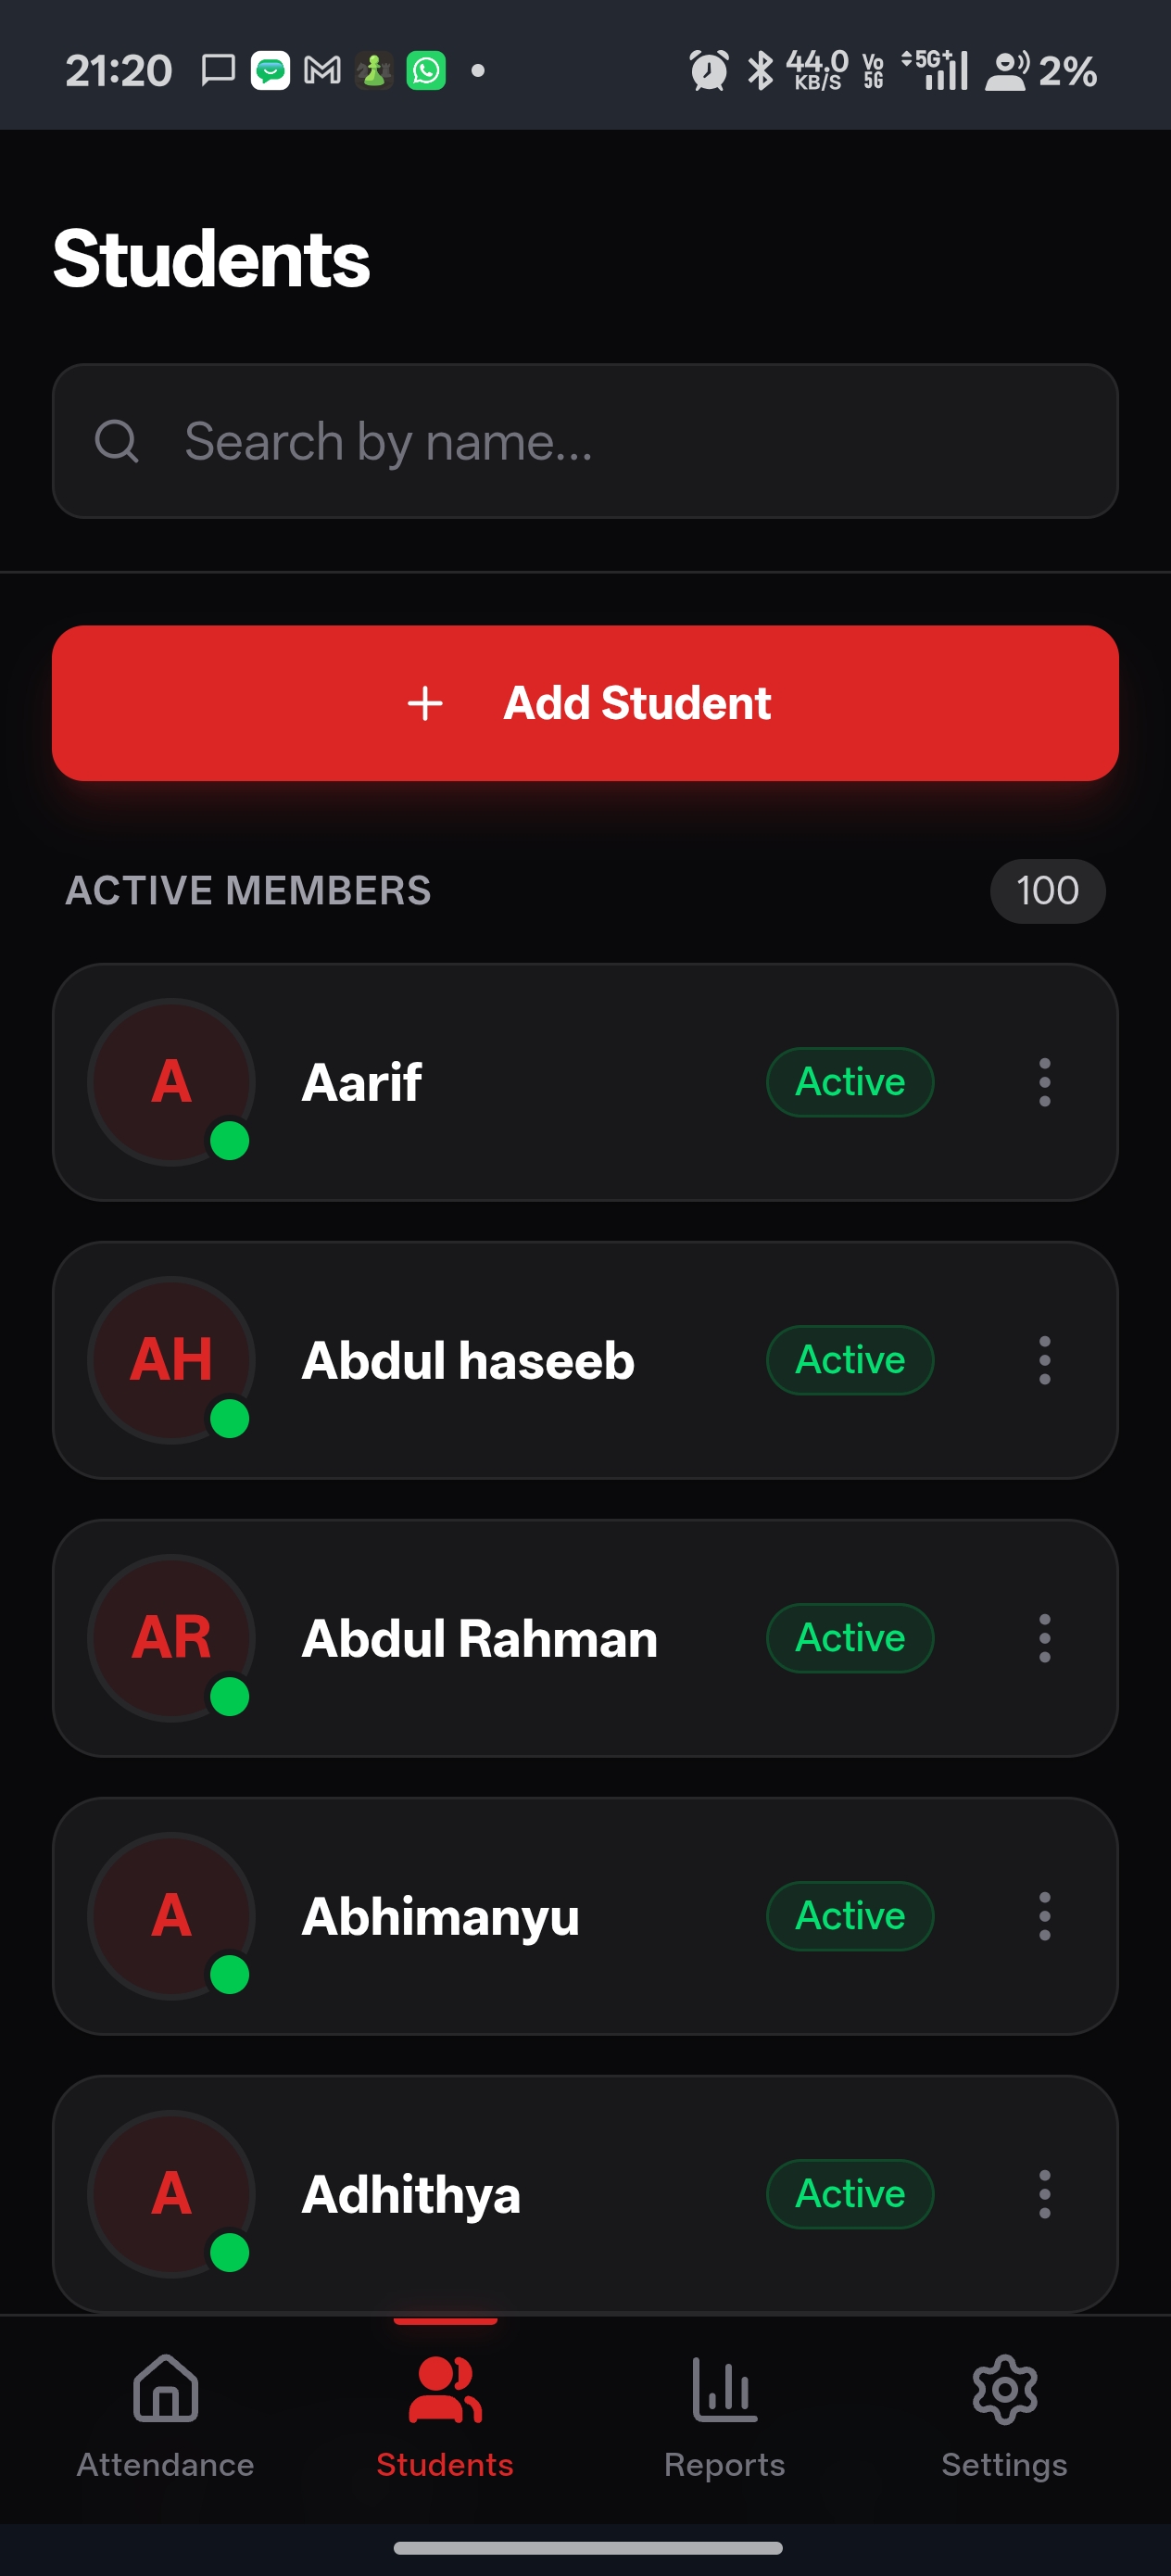The width and height of the screenshot is (1171, 2576).
Task: Open Abhimanyu's student card
Action: [x=585, y=1916]
